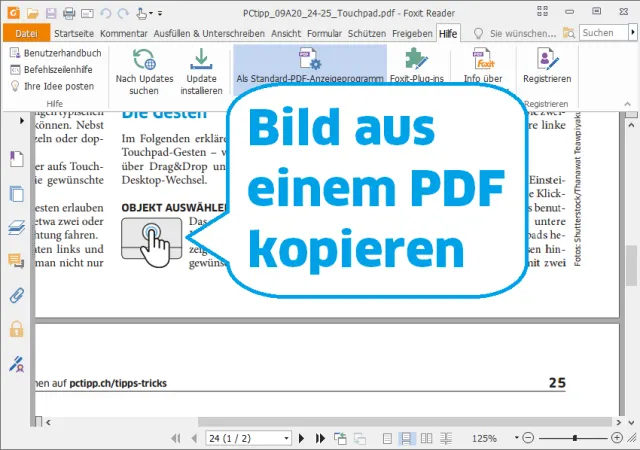640x450 pixels.
Task: Open the digital signatures panel icon
Action: pyautogui.click(x=16, y=364)
